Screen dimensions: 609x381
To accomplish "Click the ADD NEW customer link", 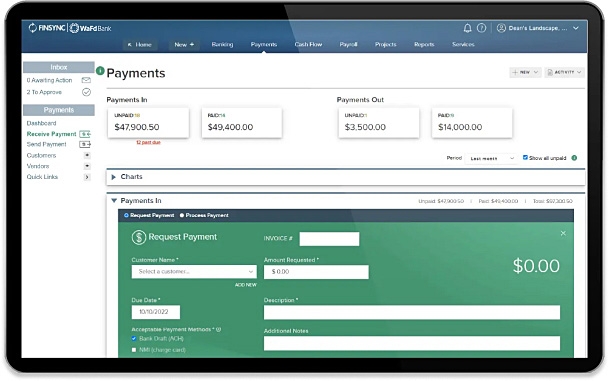I will pos(245,285).
